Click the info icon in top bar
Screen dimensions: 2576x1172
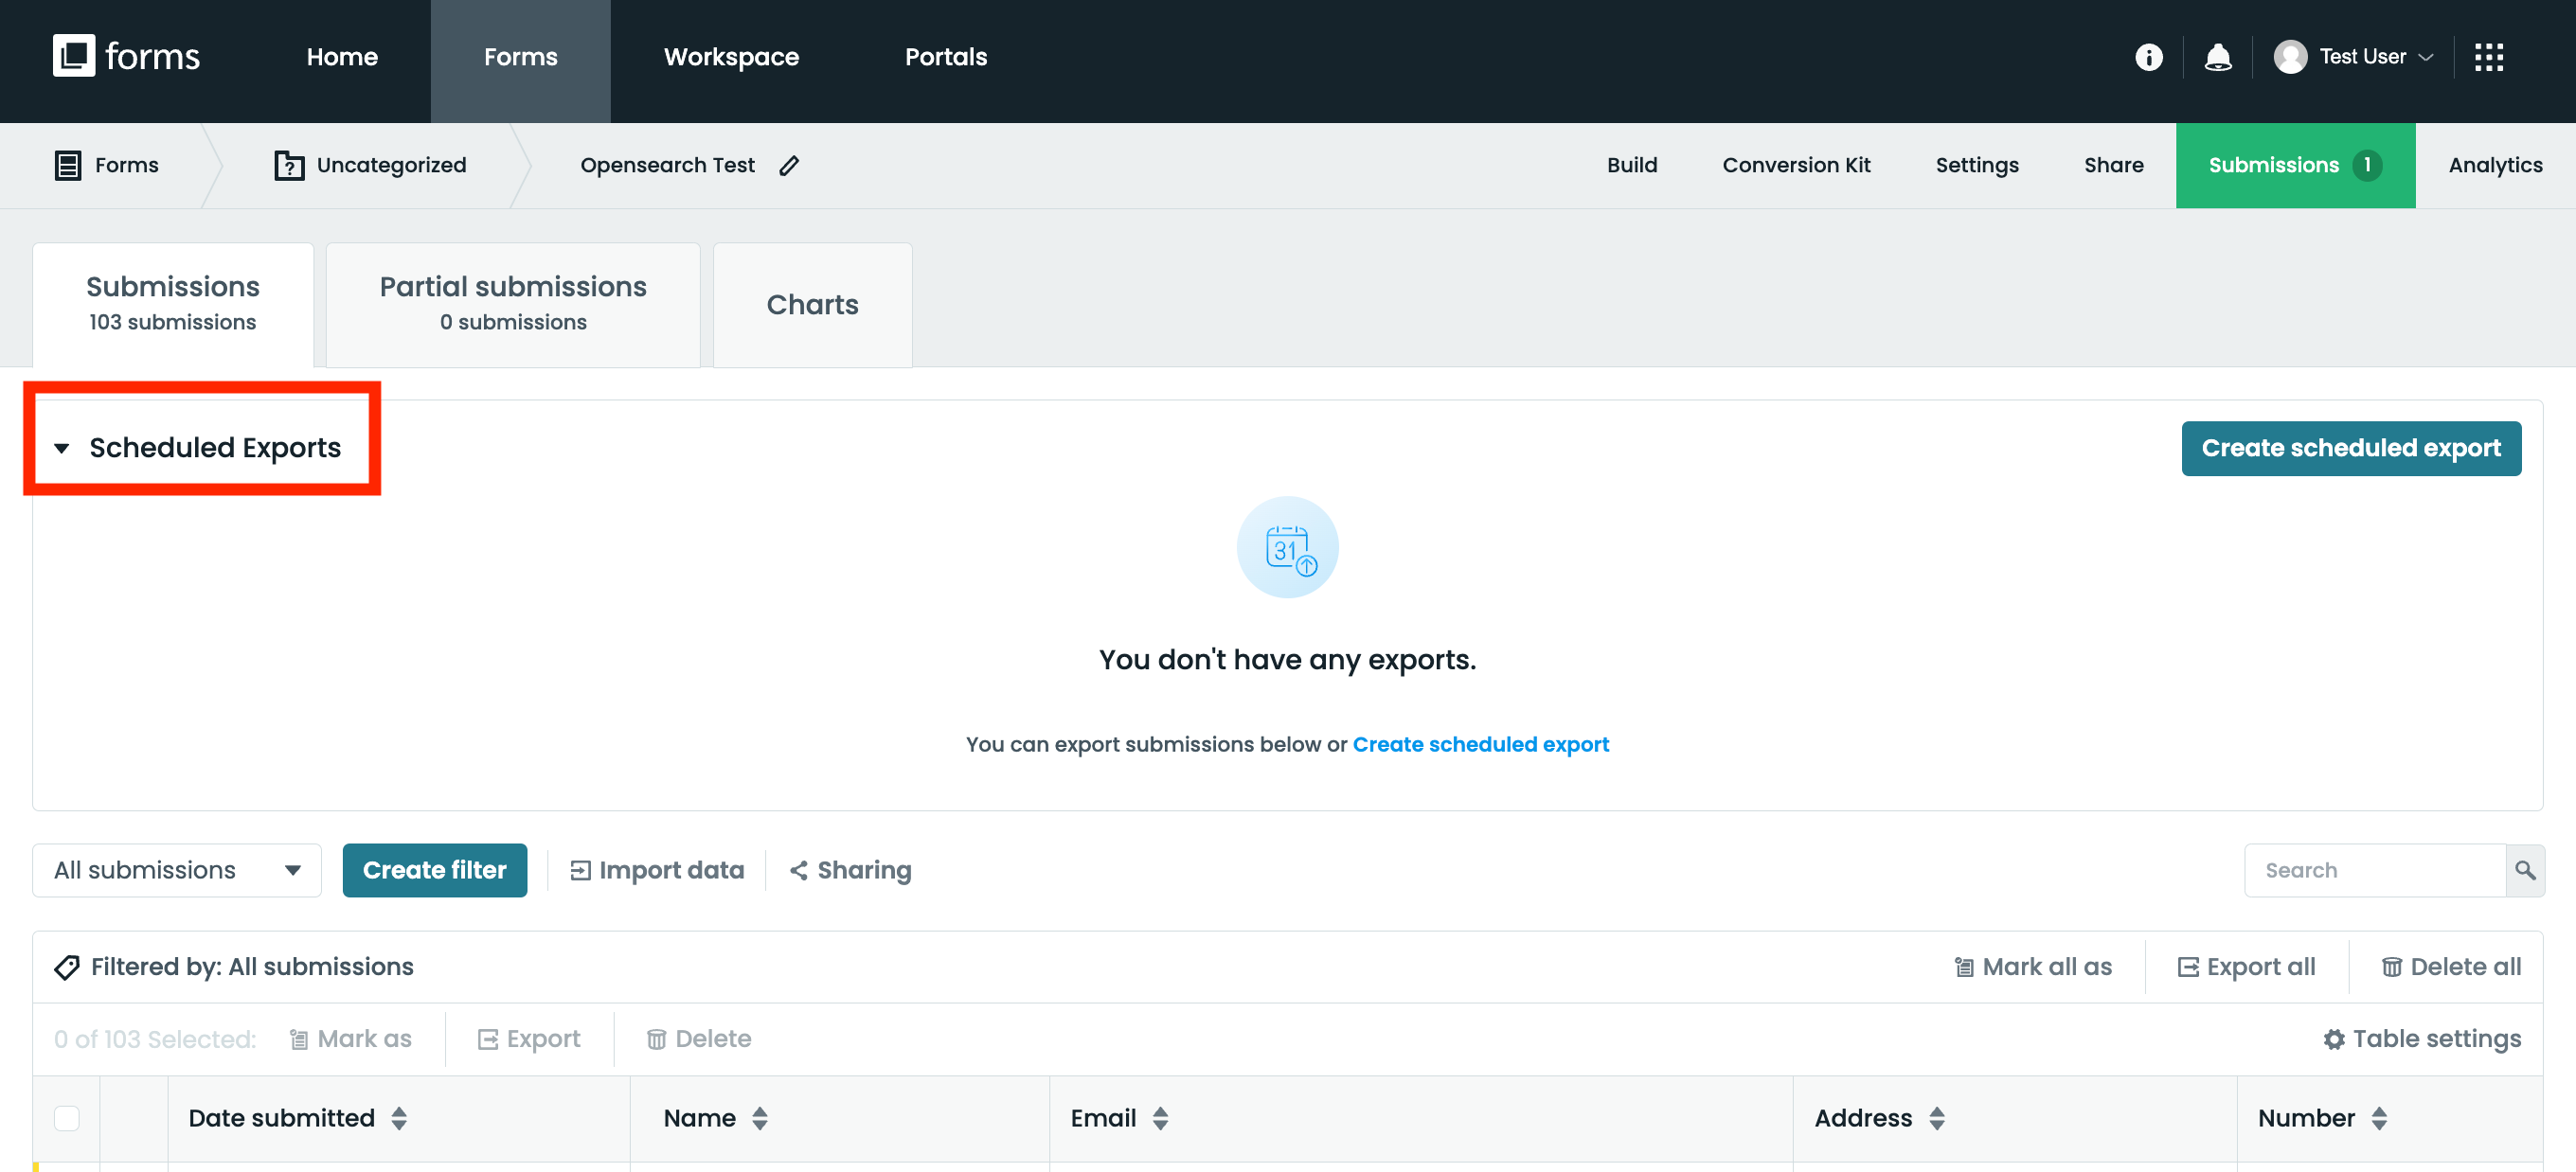pyautogui.click(x=2148, y=57)
